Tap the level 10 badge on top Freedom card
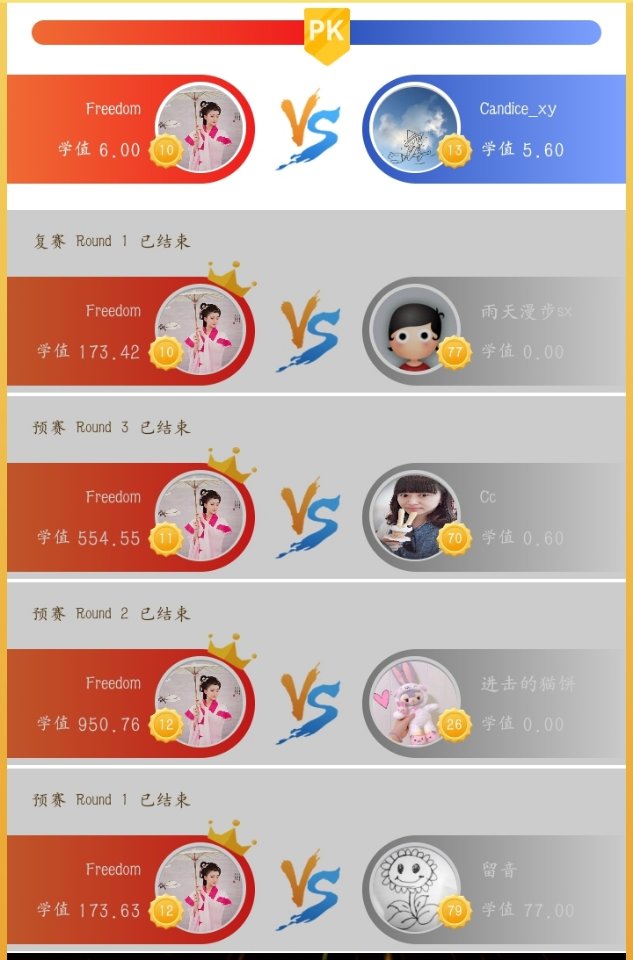 [166, 150]
